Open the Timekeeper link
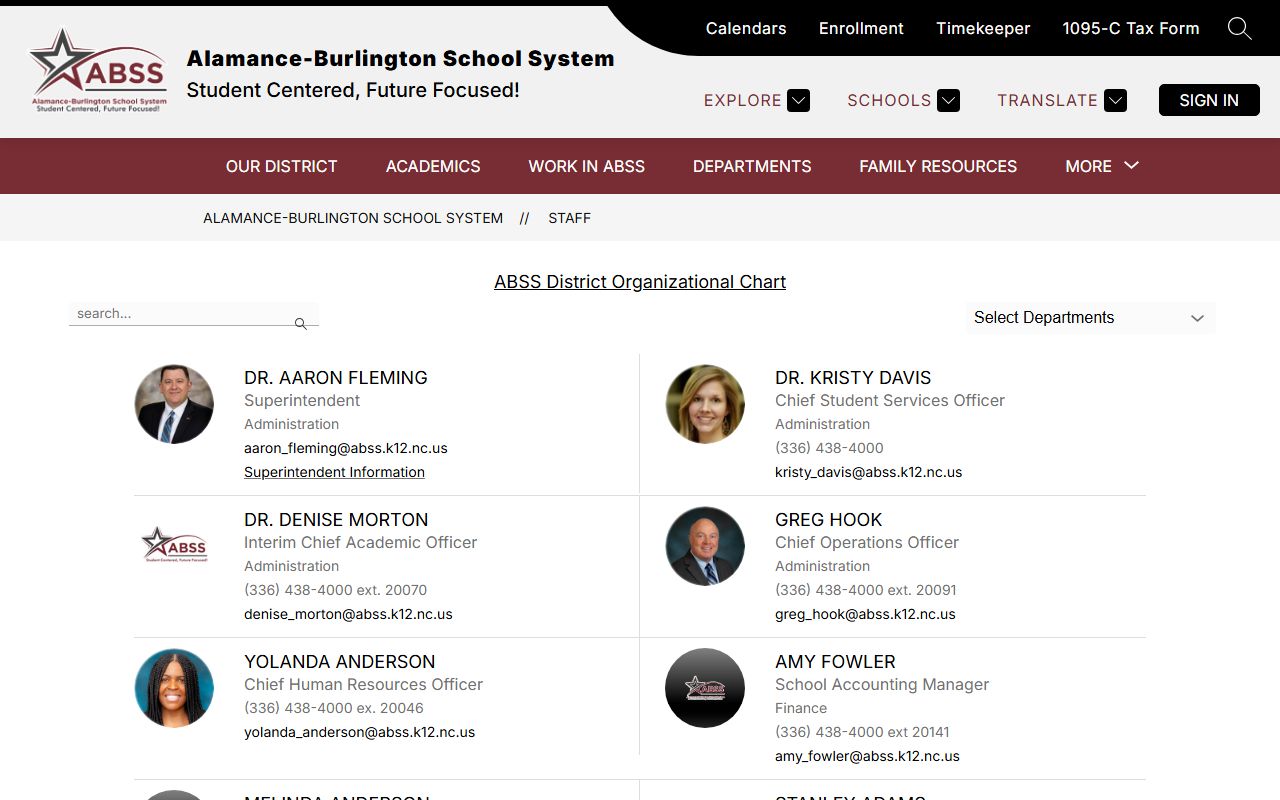 click(x=983, y=28)
